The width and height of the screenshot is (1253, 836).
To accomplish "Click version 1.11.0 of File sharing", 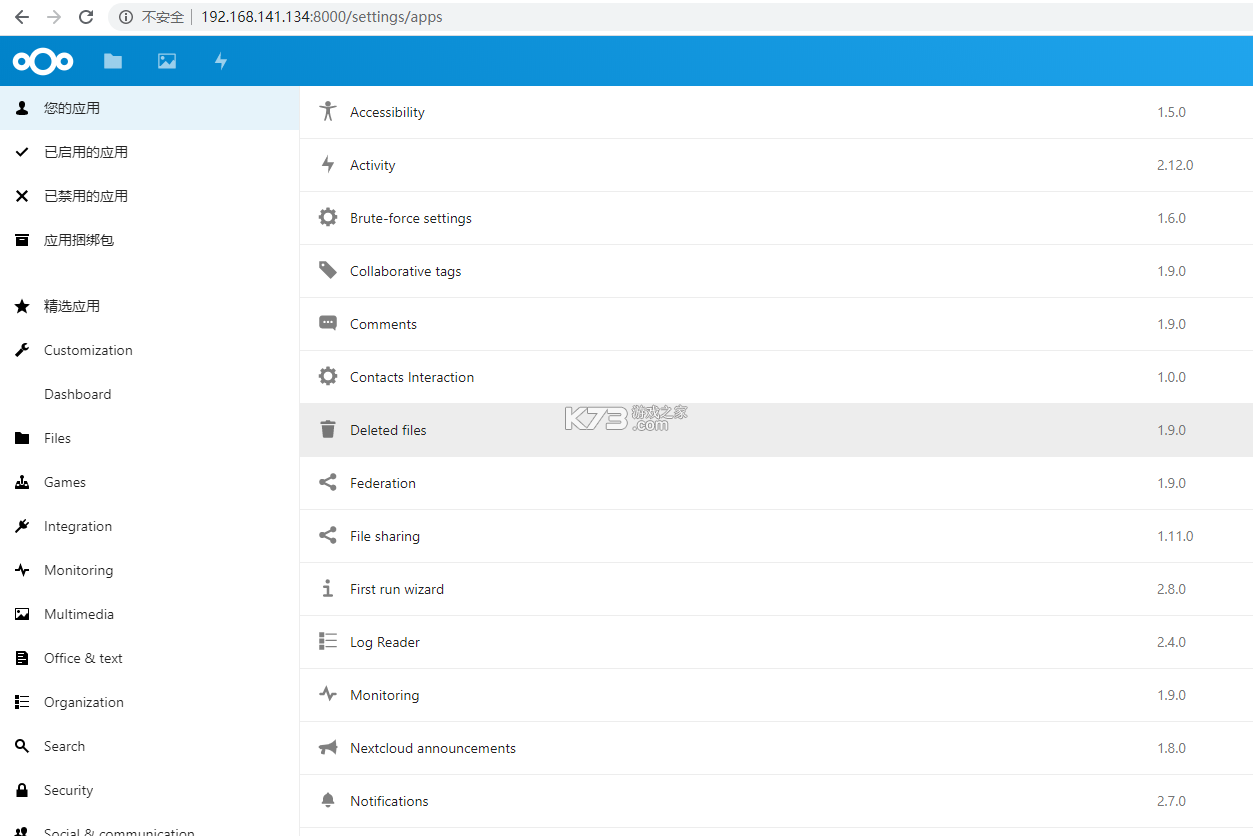I will tap(1175, 536).
